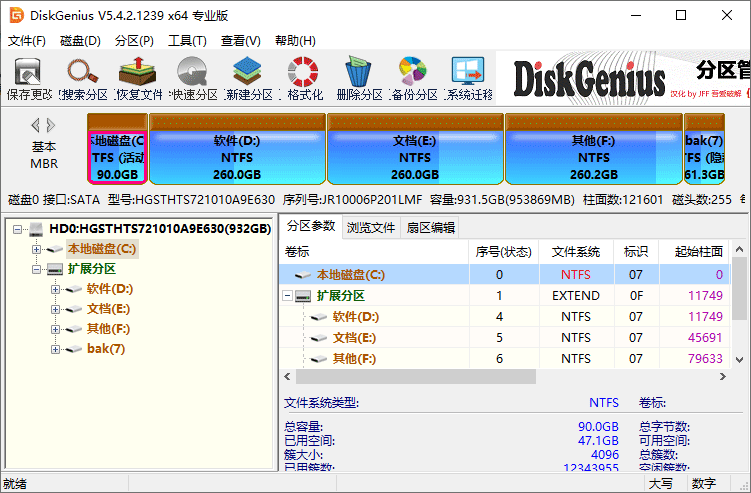Select the 文档(E:) 260.0GB partition block
Image resolution: width=751 pixels, height=493 pixels.
415,149
